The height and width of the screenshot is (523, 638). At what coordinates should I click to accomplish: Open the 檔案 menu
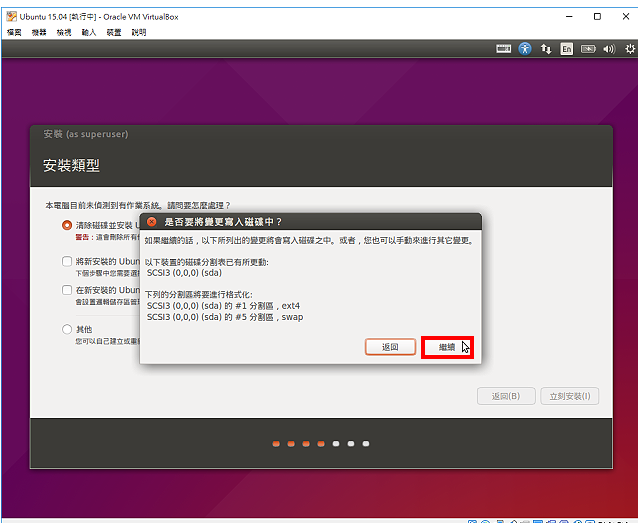14,33
